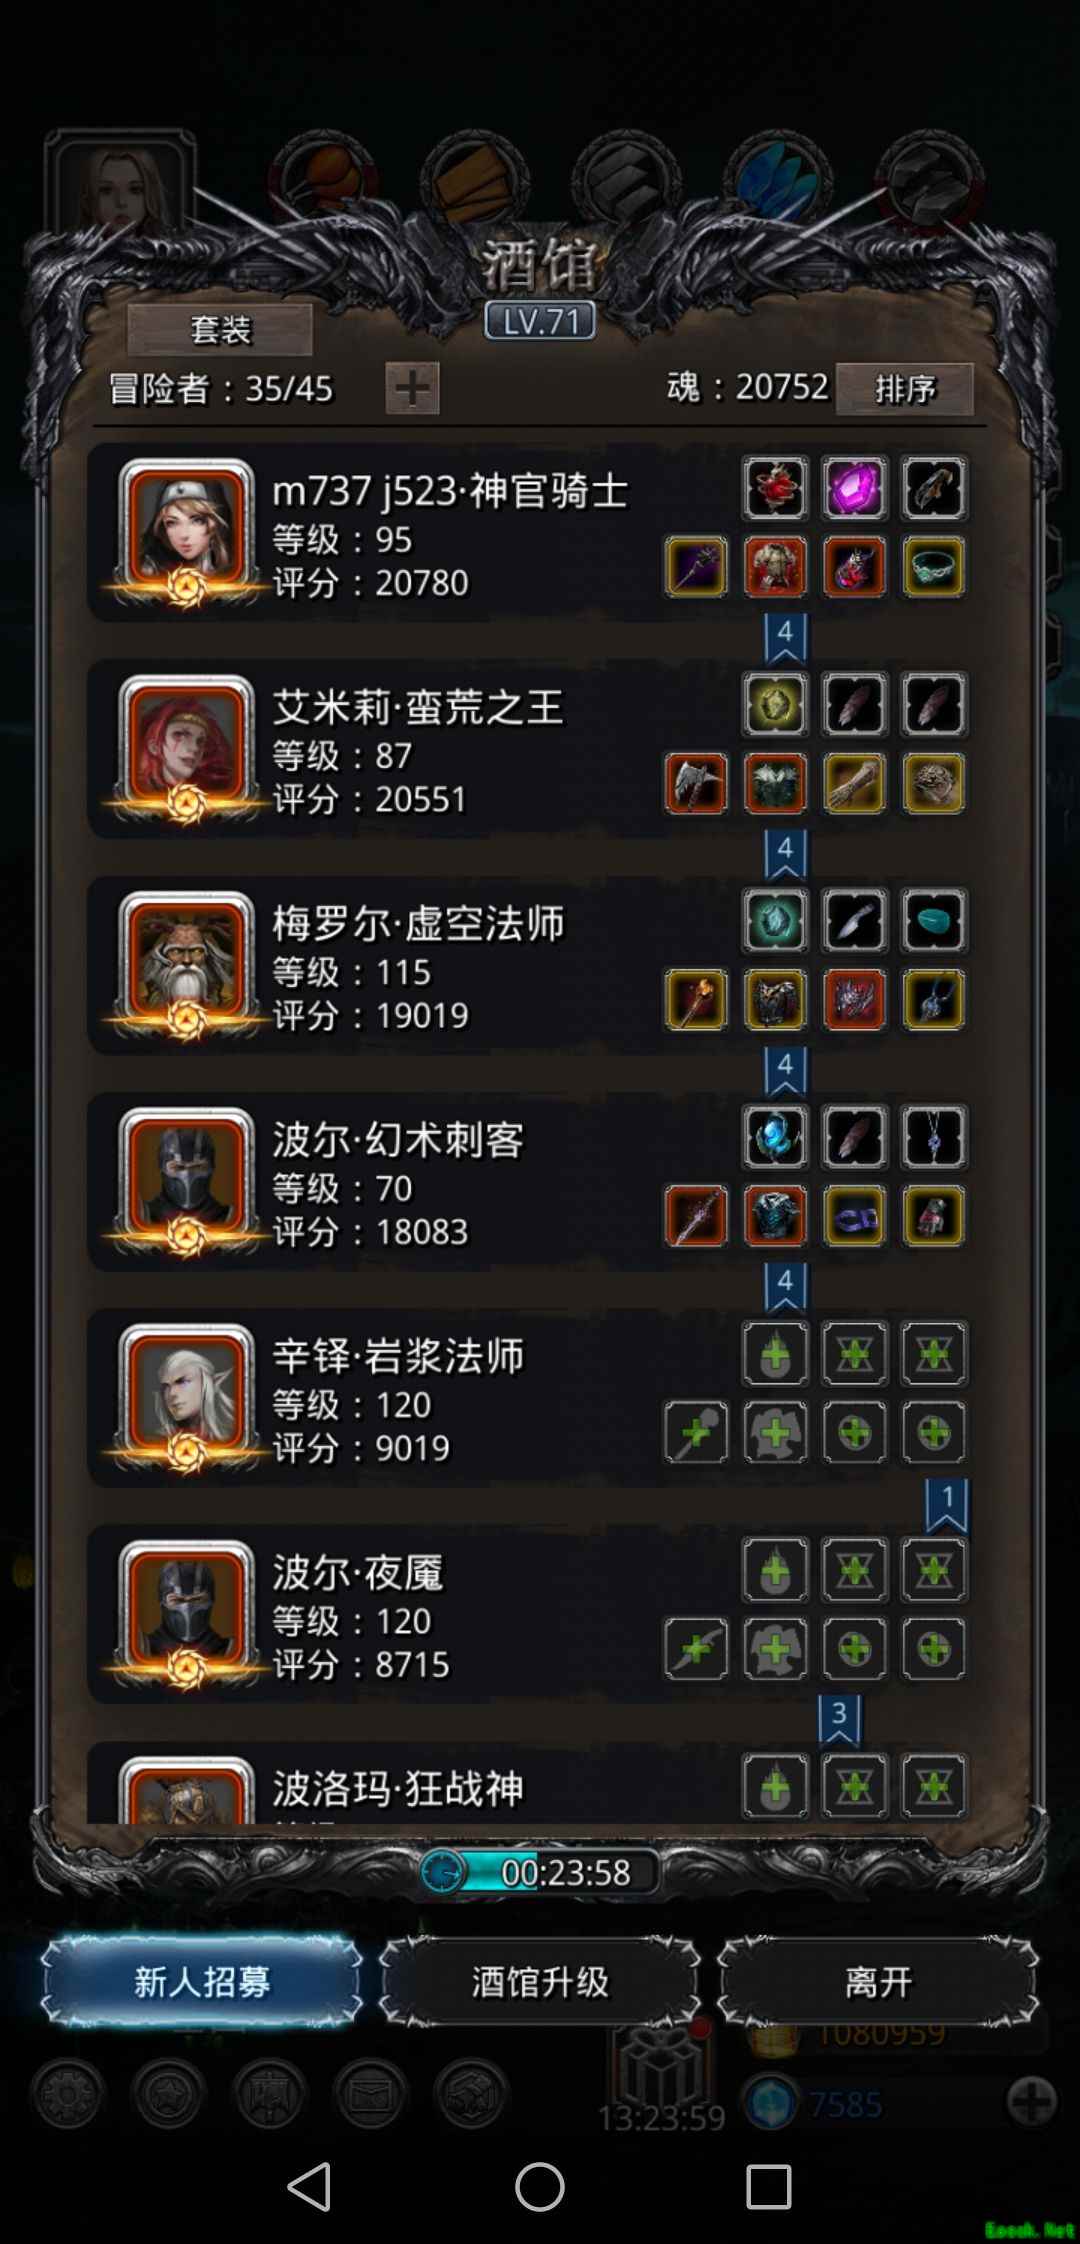
Task: Open 梅罗尔's red demon helmet slot
Action: 854,999
